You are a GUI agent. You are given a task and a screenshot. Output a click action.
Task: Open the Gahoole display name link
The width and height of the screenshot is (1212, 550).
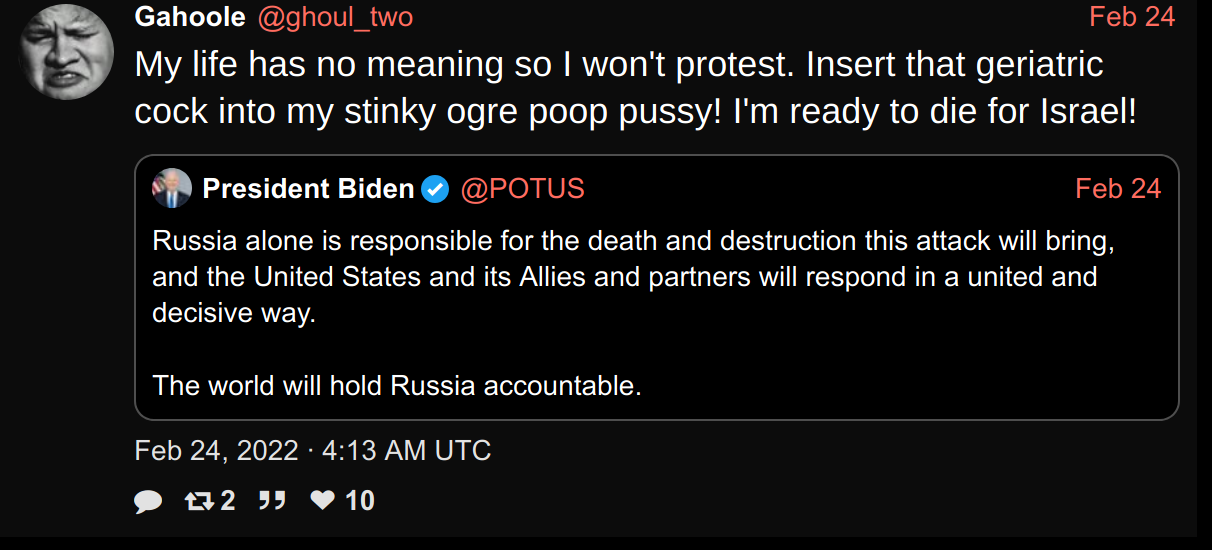(x=190, y=17)
